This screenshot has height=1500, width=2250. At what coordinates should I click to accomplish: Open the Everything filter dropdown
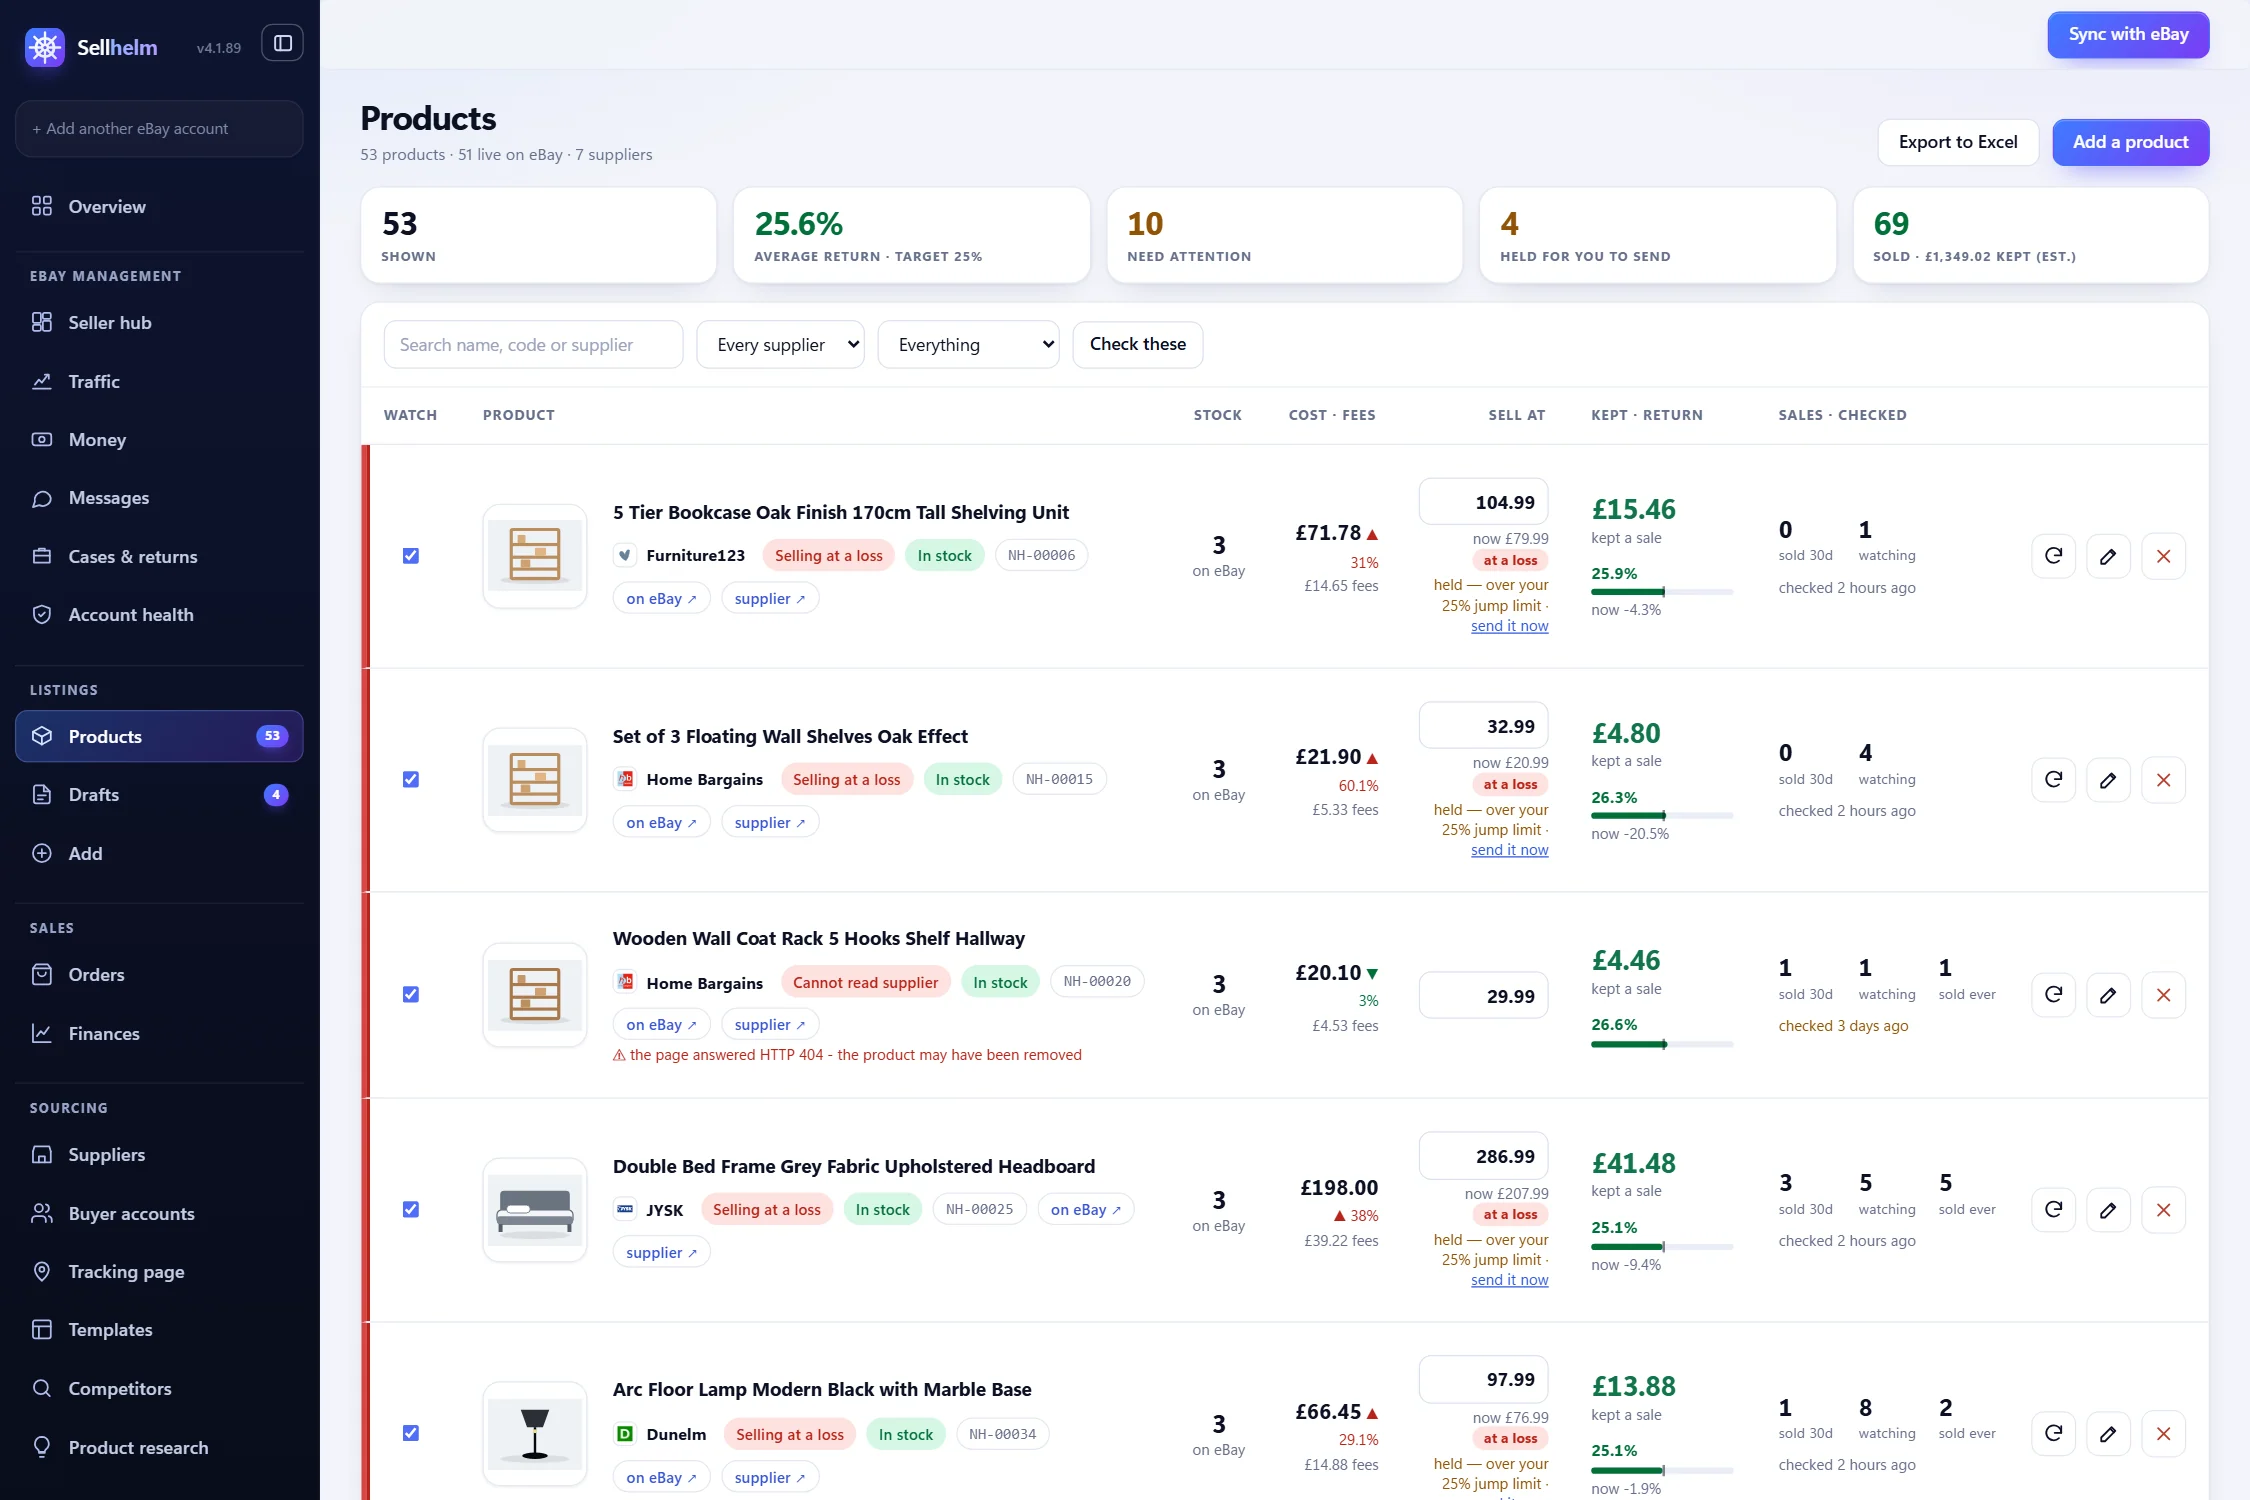(x=968, y=345)
